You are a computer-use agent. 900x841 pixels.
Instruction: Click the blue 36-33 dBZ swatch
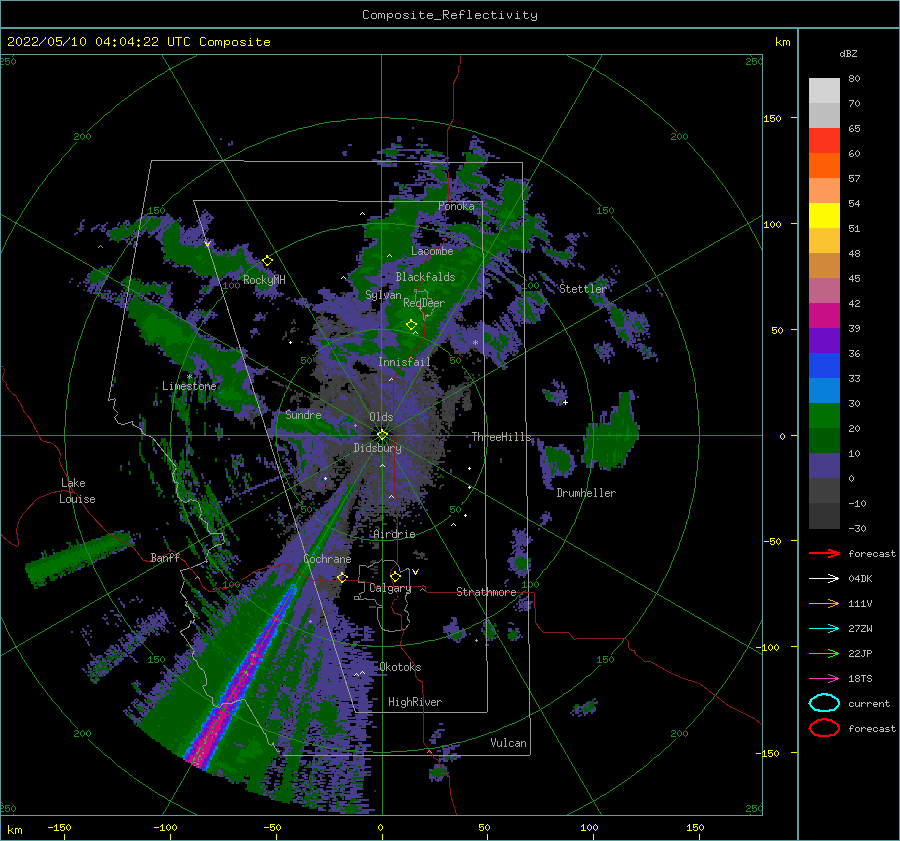point(824,366)
